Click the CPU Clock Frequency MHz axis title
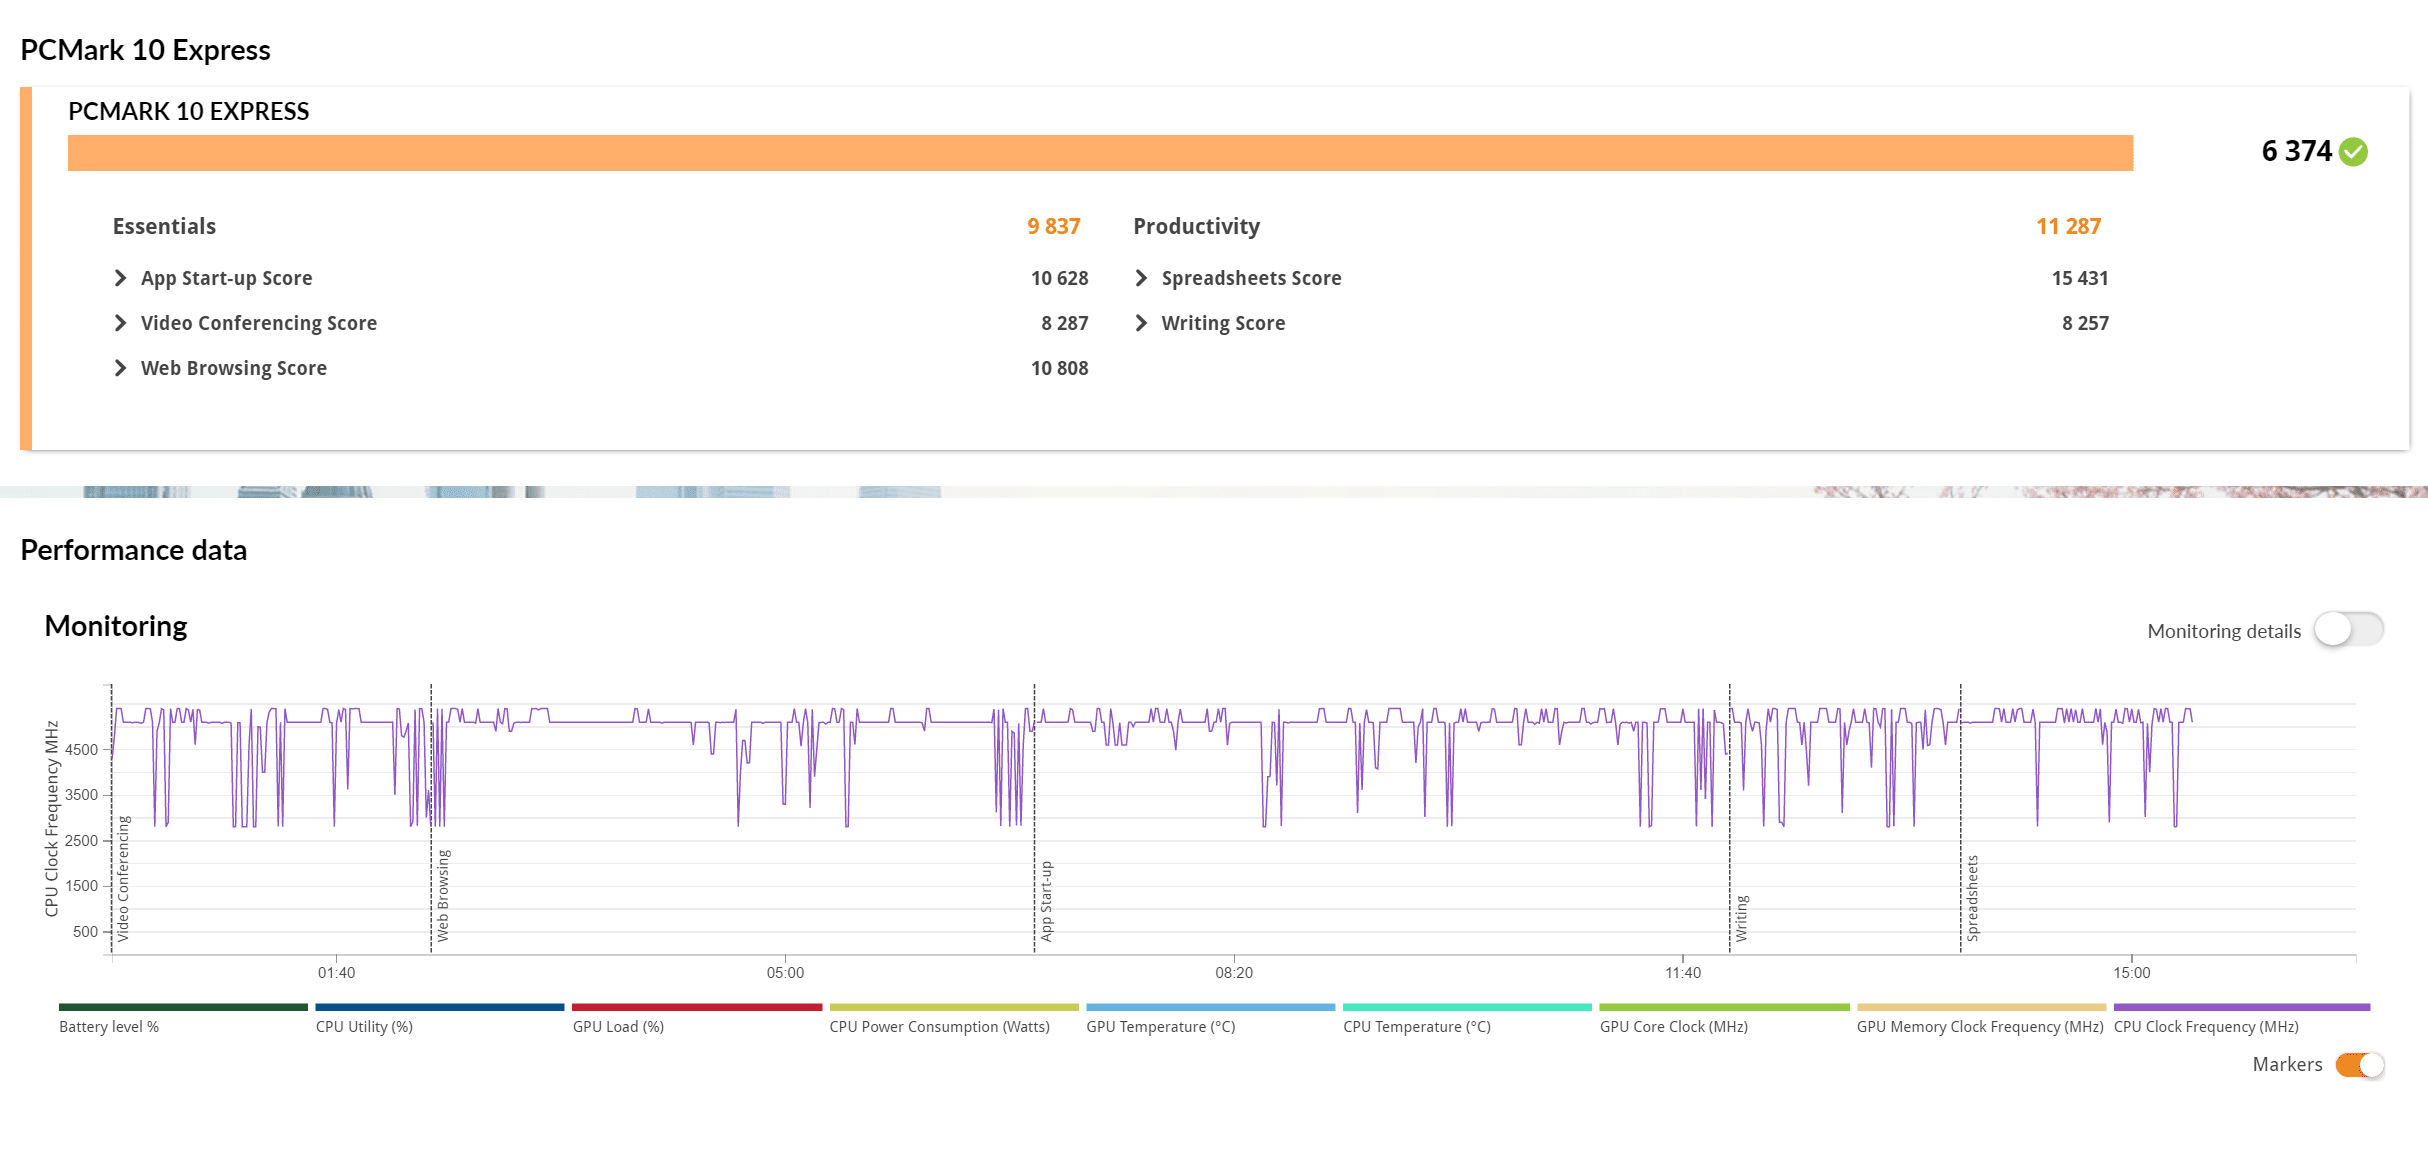This screenshot has width=2428, height=1150. (x=52, y=819)
